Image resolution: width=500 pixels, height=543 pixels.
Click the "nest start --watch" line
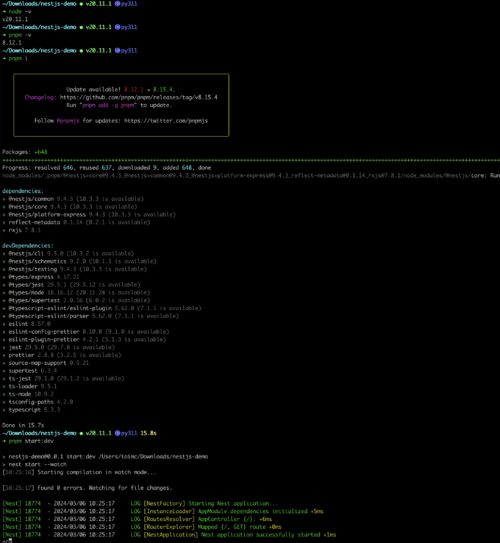[34, 464]
